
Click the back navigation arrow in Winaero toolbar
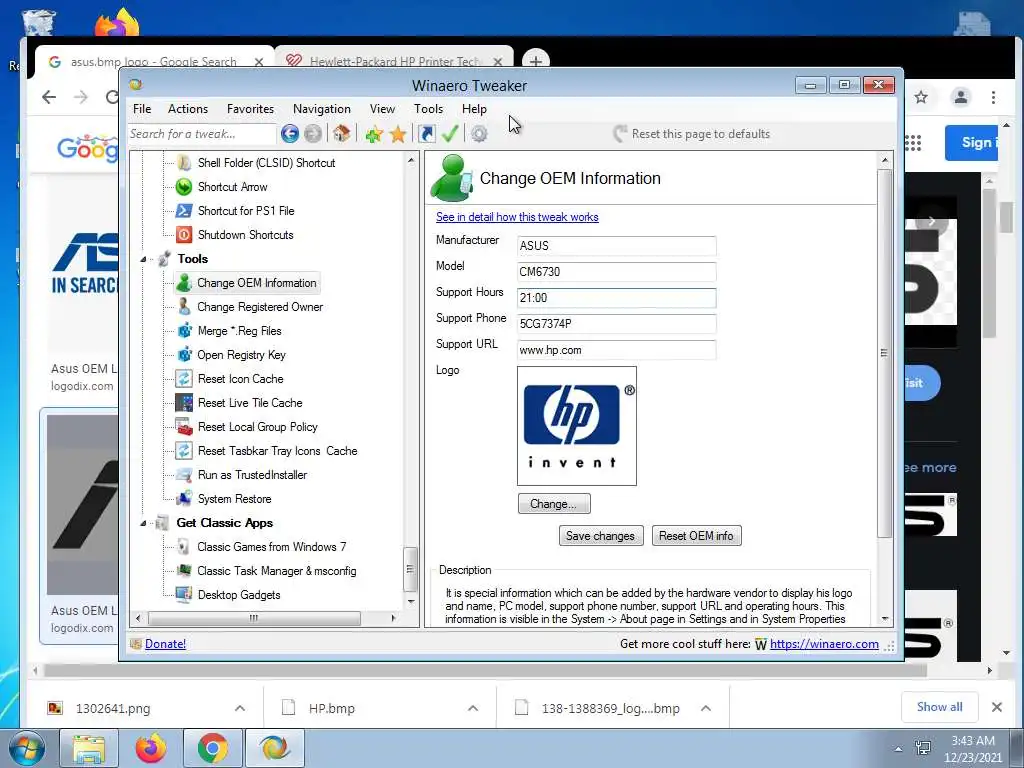[290, 134]
